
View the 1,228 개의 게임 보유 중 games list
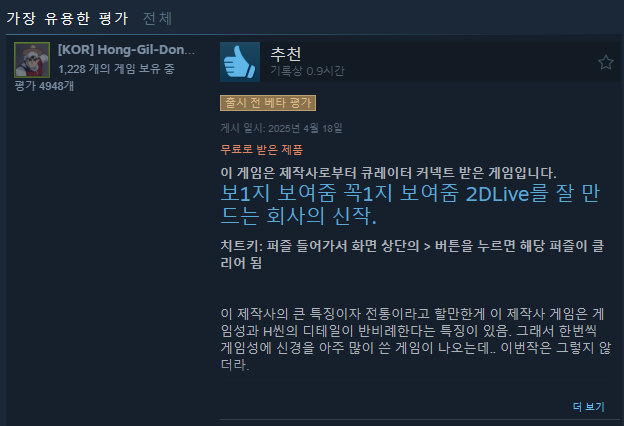point(116,69)
